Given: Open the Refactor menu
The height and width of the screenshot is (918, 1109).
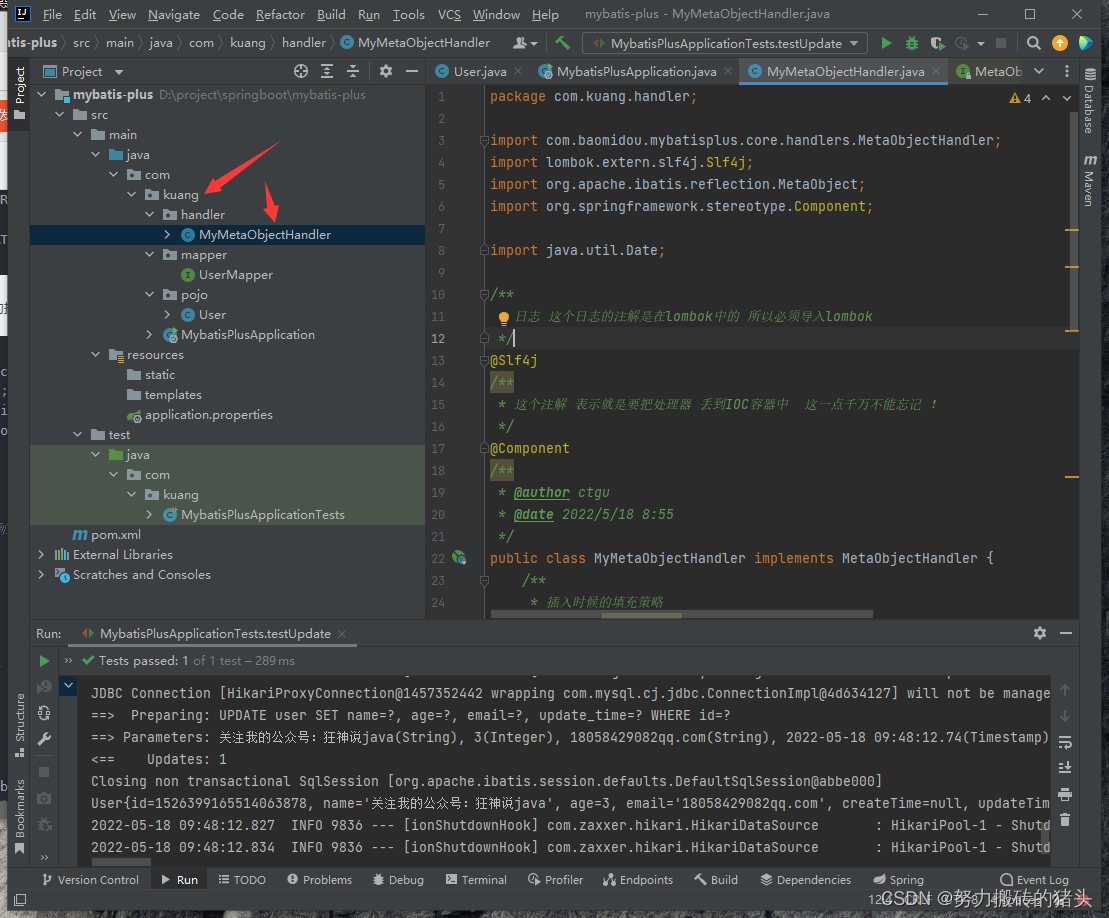Looking at the screenshot, I should [280, 15].
